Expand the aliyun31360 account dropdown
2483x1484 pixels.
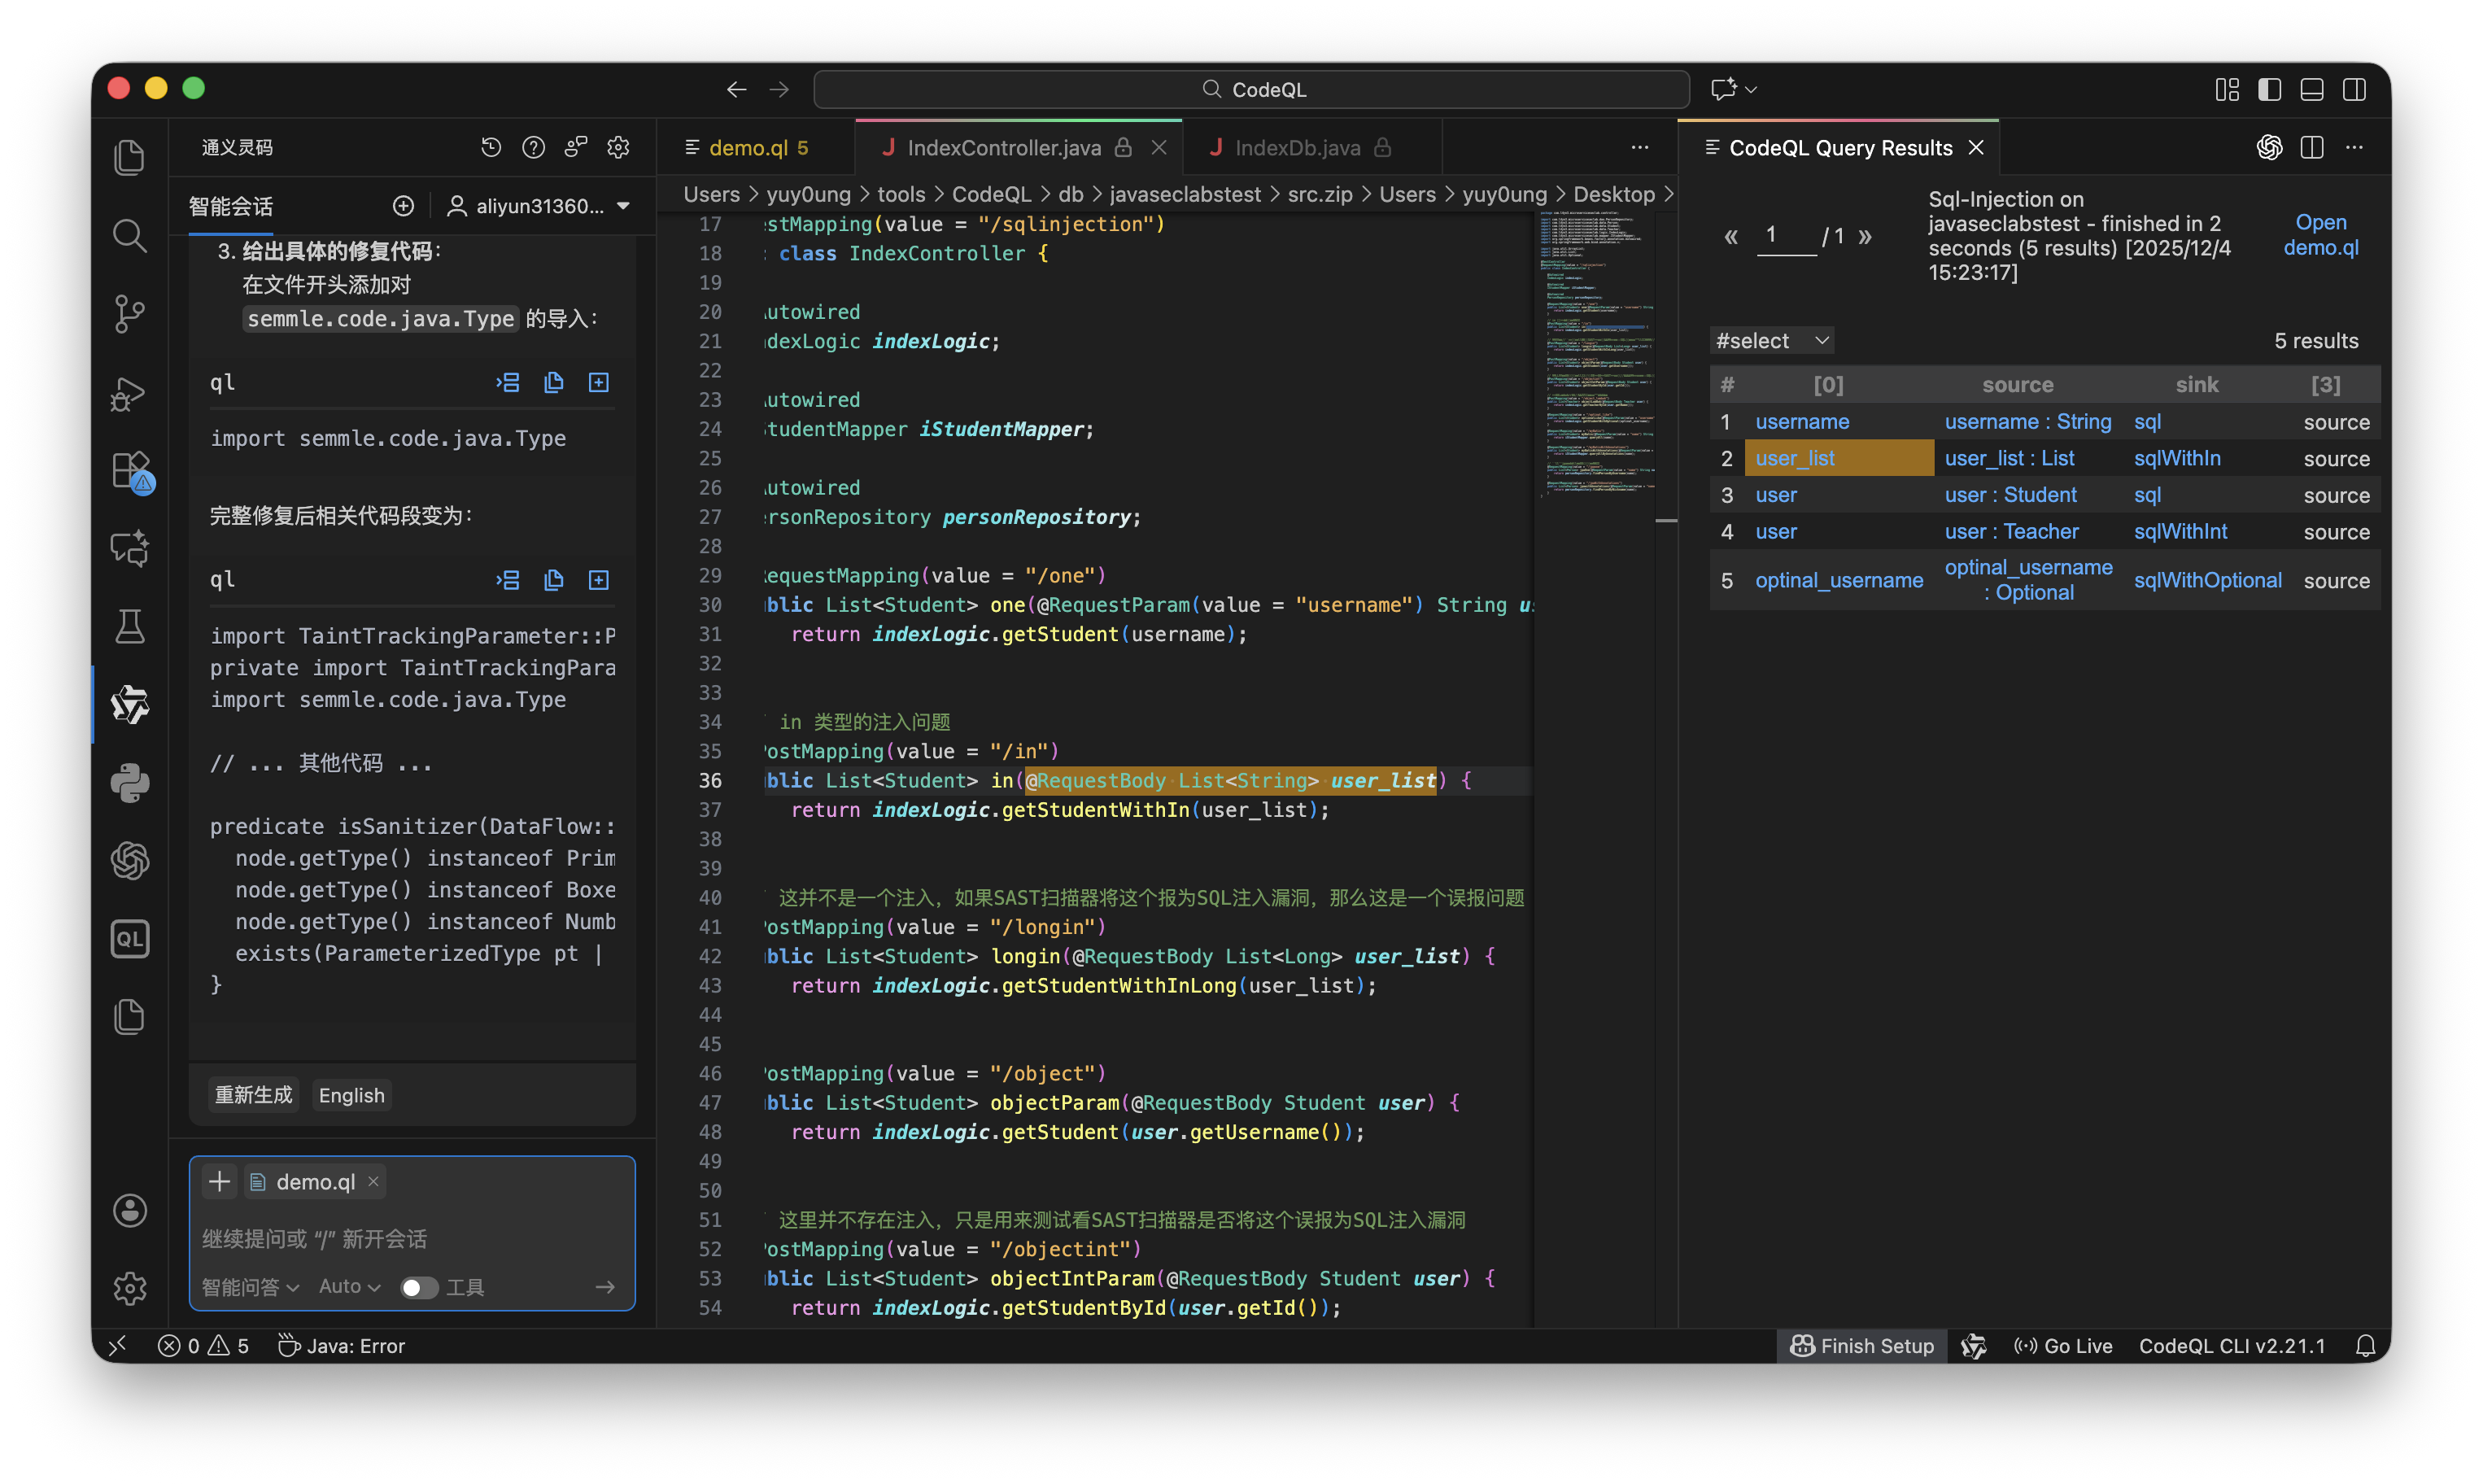(540, 206)
